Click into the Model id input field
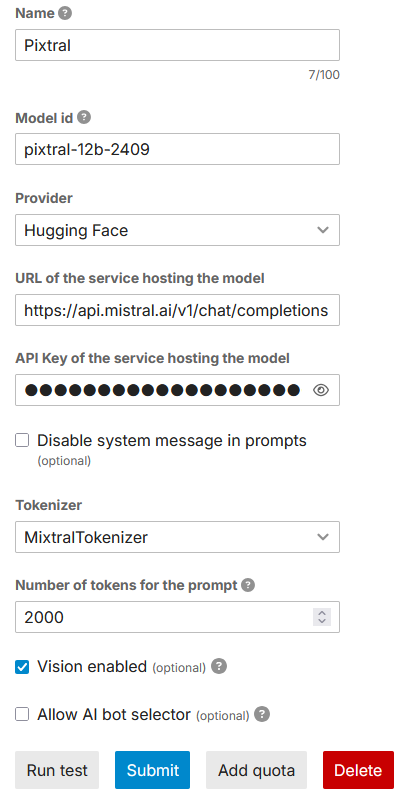The image size is (415, 803). [177, 149]
